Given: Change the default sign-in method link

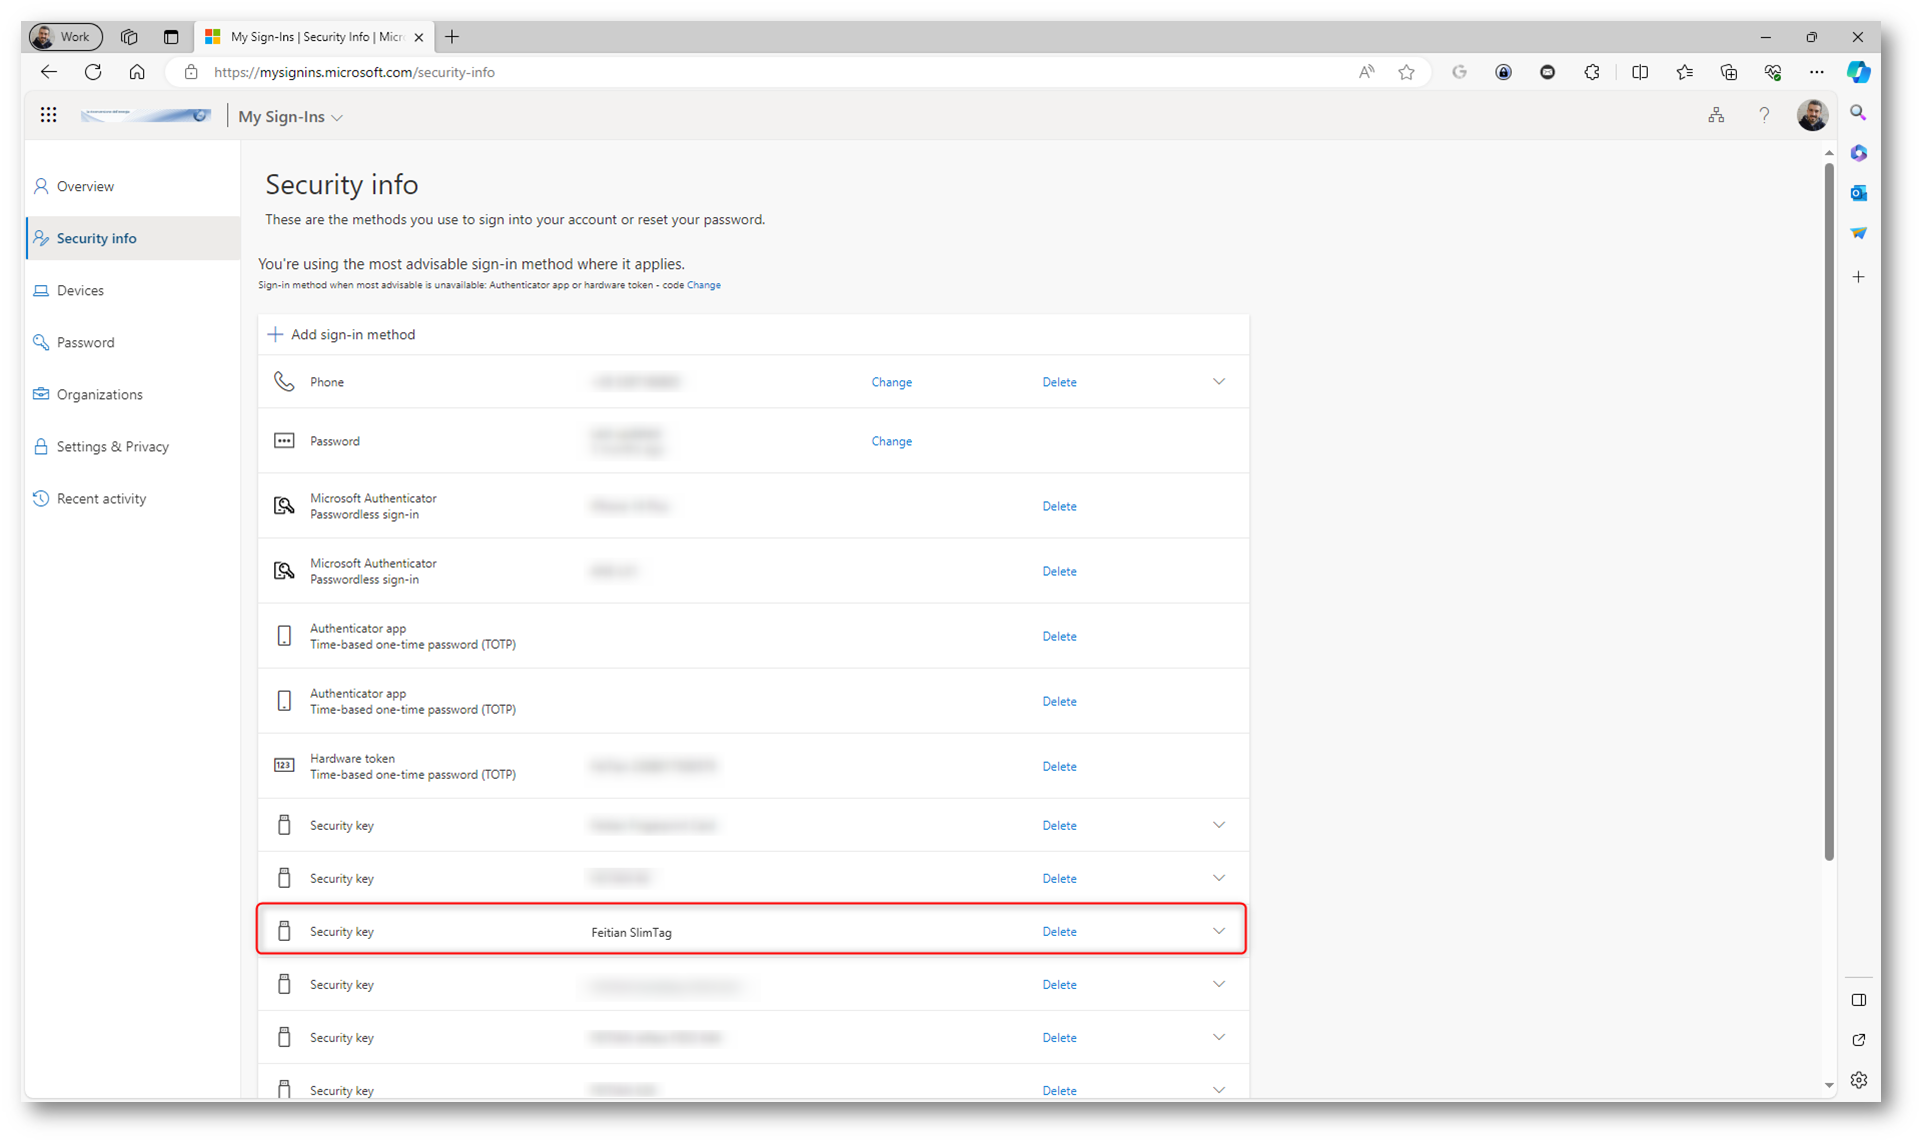Looking at the screenshot, I should point(704,285).
